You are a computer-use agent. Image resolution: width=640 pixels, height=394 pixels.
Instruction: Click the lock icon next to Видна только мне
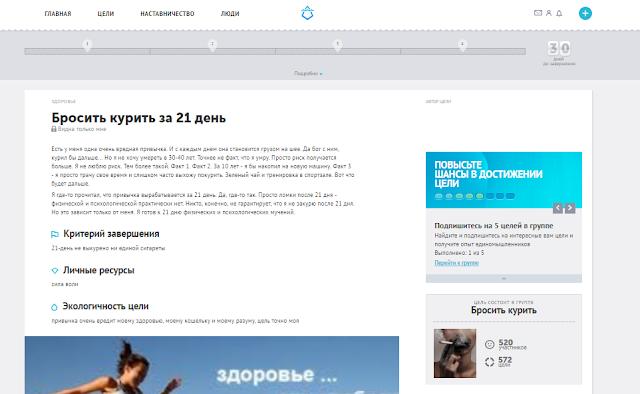pyautogui.click(x=53, y=129)
